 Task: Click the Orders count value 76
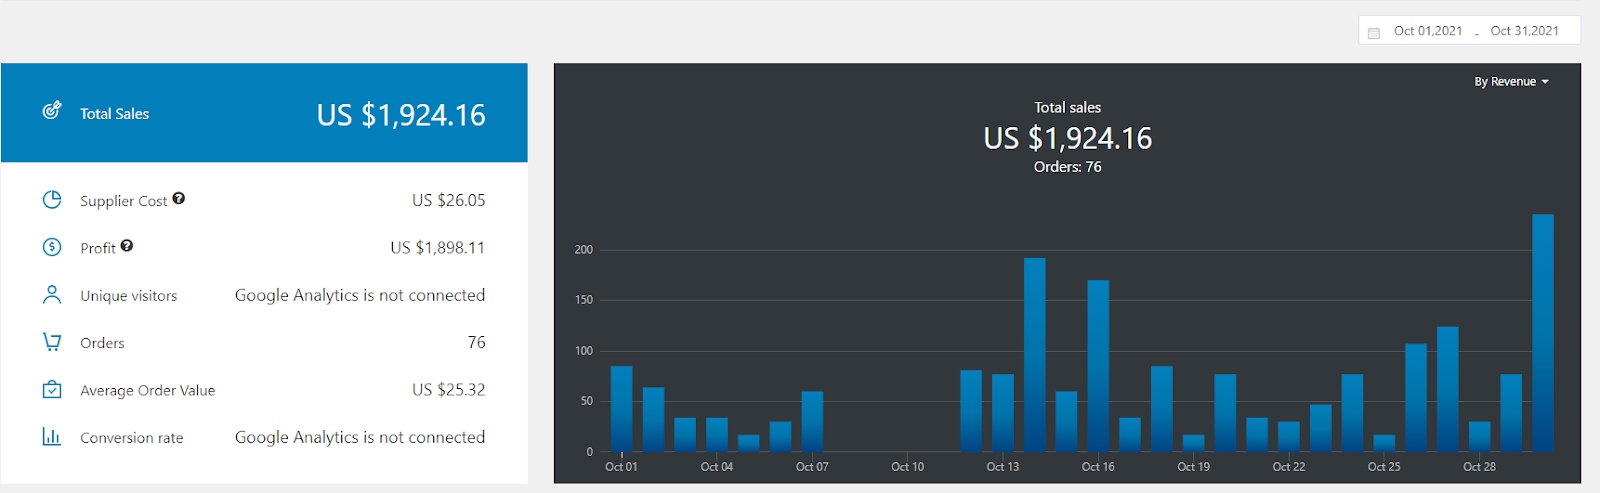click(476, 342)
